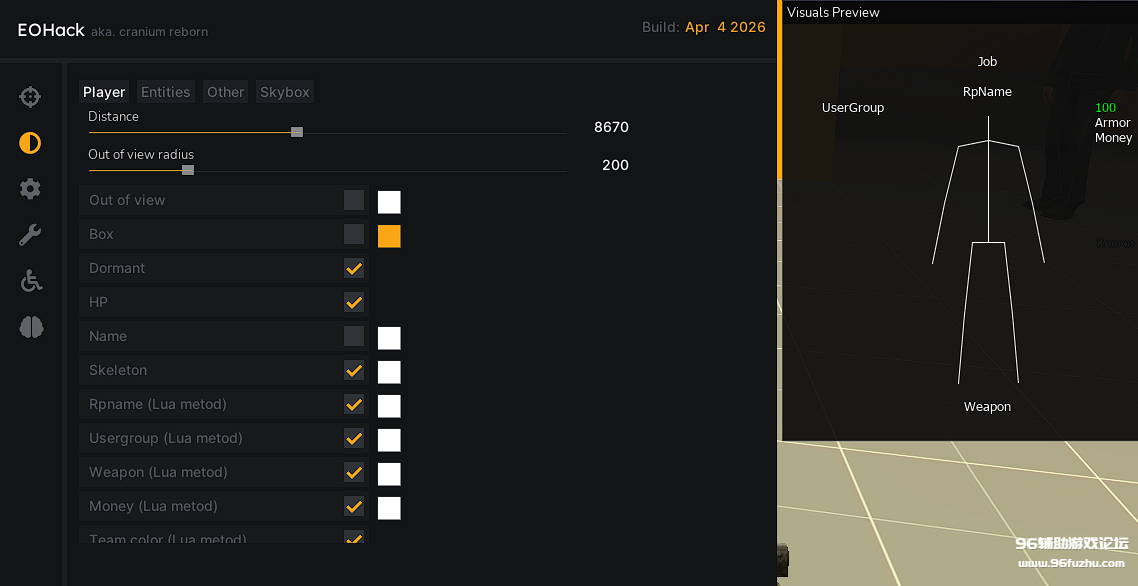Click the orange Box color swatch
The height and width of the screenshot is (586, 1138).
point(389,236)
